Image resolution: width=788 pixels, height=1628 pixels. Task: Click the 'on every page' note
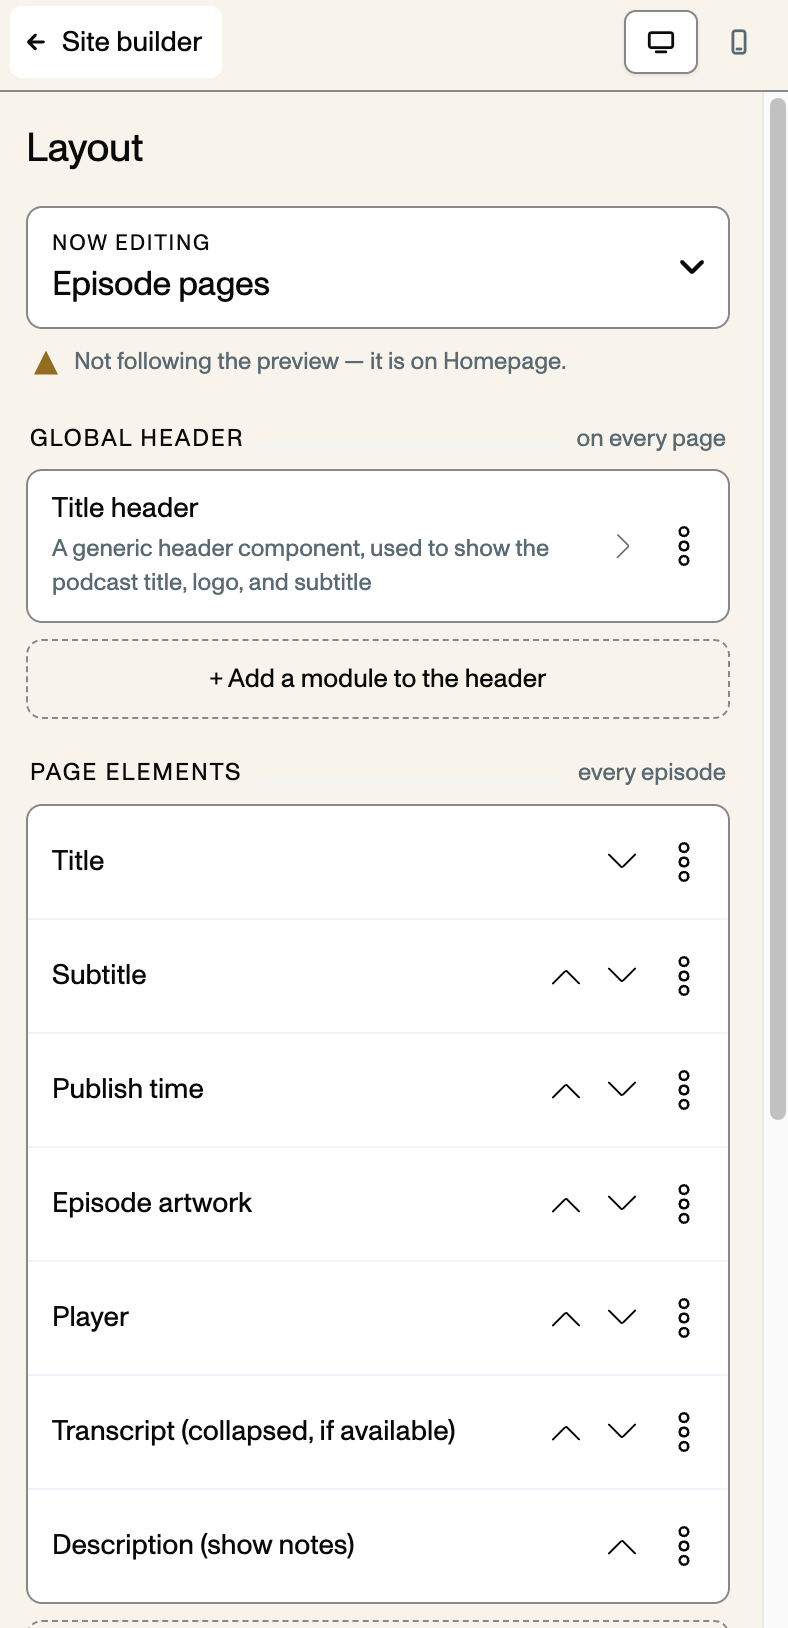click(x=651, y=439)
